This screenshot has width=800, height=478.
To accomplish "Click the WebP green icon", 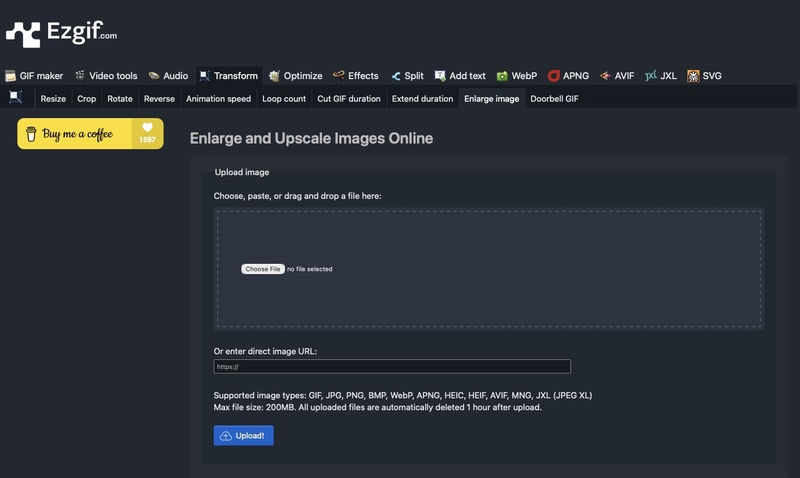I will pos(502,76).
